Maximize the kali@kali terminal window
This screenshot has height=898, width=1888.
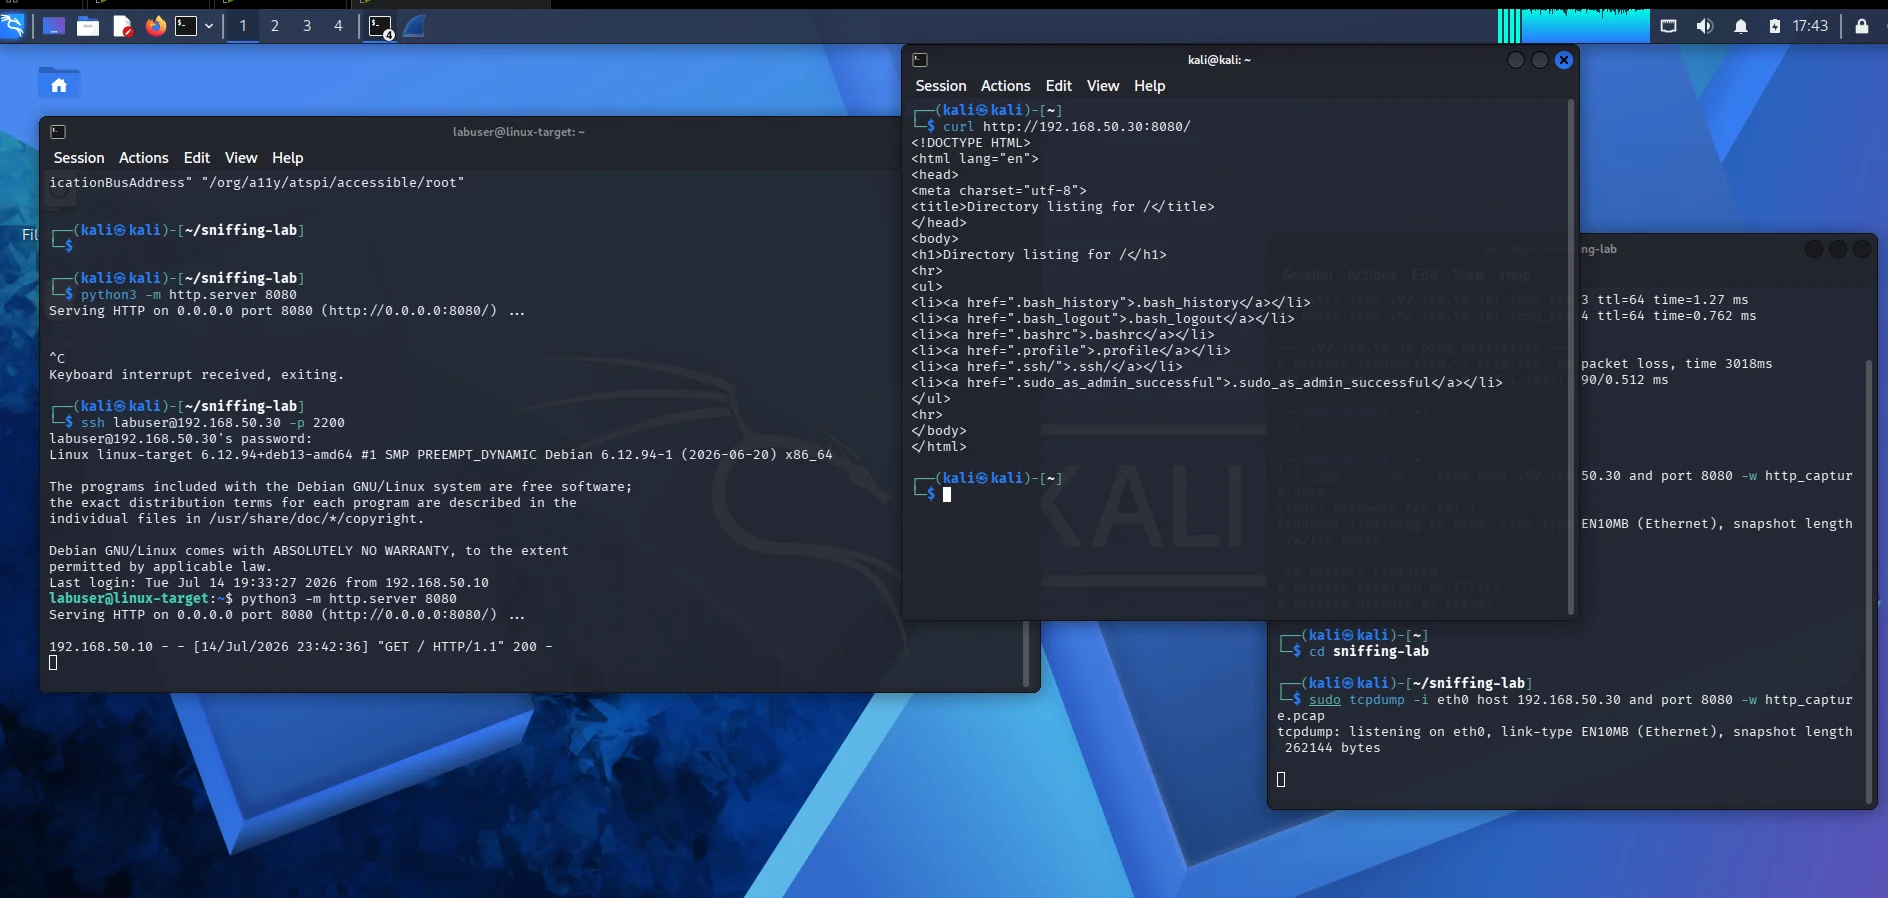pyautogui.click(x=1540, y=60)
